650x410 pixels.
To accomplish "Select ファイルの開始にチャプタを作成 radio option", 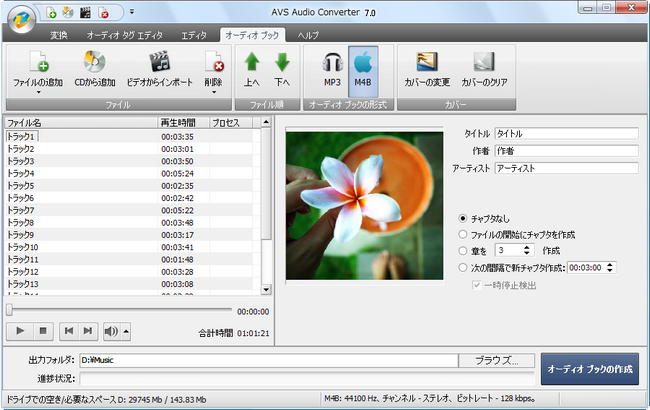I will 463,234.
